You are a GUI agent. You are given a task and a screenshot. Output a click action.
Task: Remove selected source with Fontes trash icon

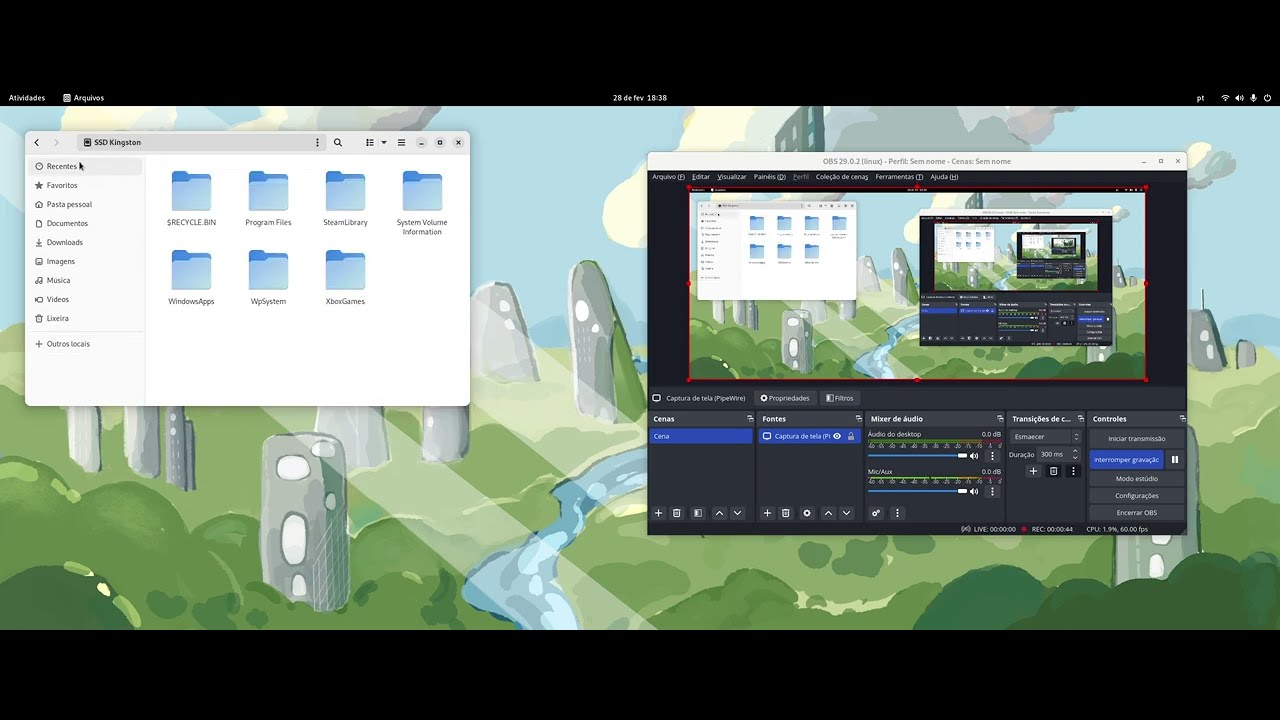tap(786, 513)
